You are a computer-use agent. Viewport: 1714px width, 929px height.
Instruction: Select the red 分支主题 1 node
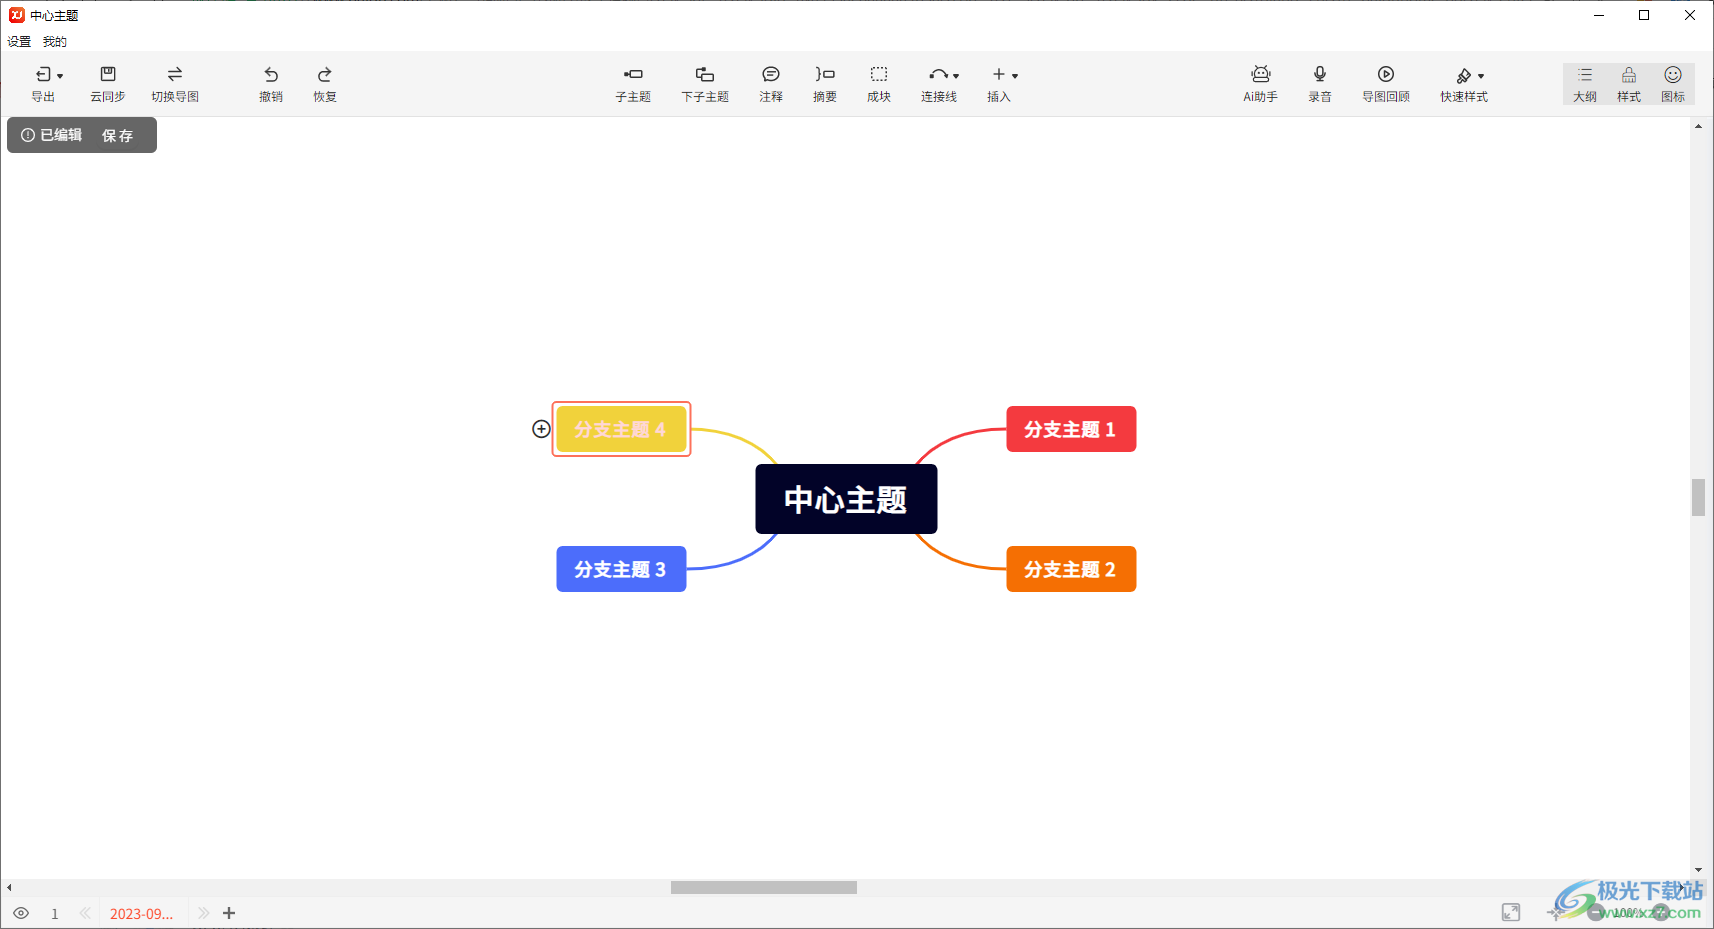[x=1071, y=429]
